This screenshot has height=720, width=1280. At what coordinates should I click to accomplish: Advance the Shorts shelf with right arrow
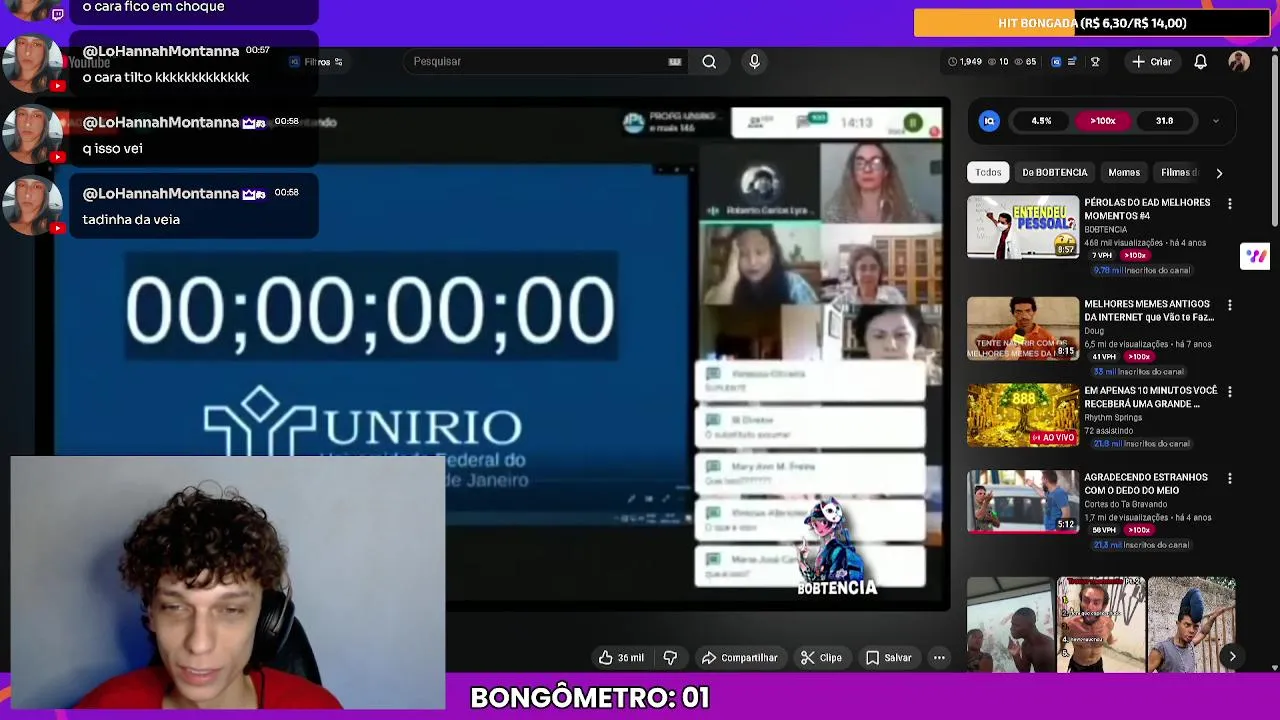[x=1232, y=657]
